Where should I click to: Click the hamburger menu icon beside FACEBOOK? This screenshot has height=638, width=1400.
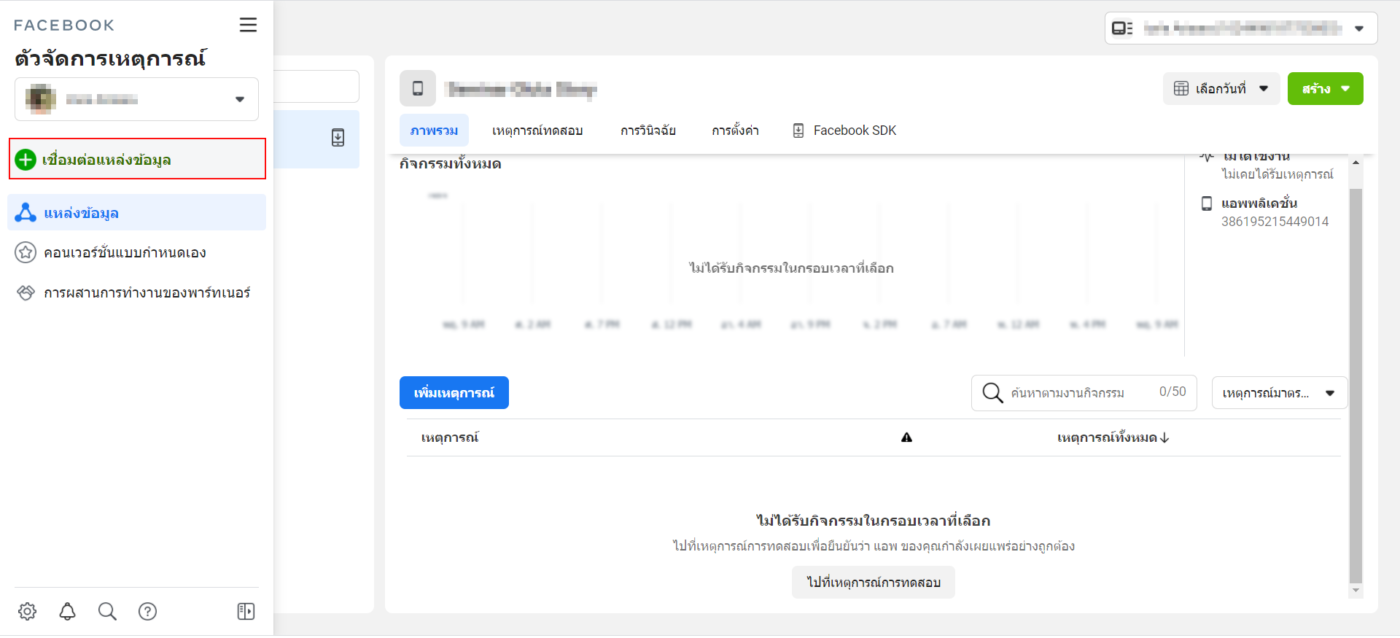[248, 25]
